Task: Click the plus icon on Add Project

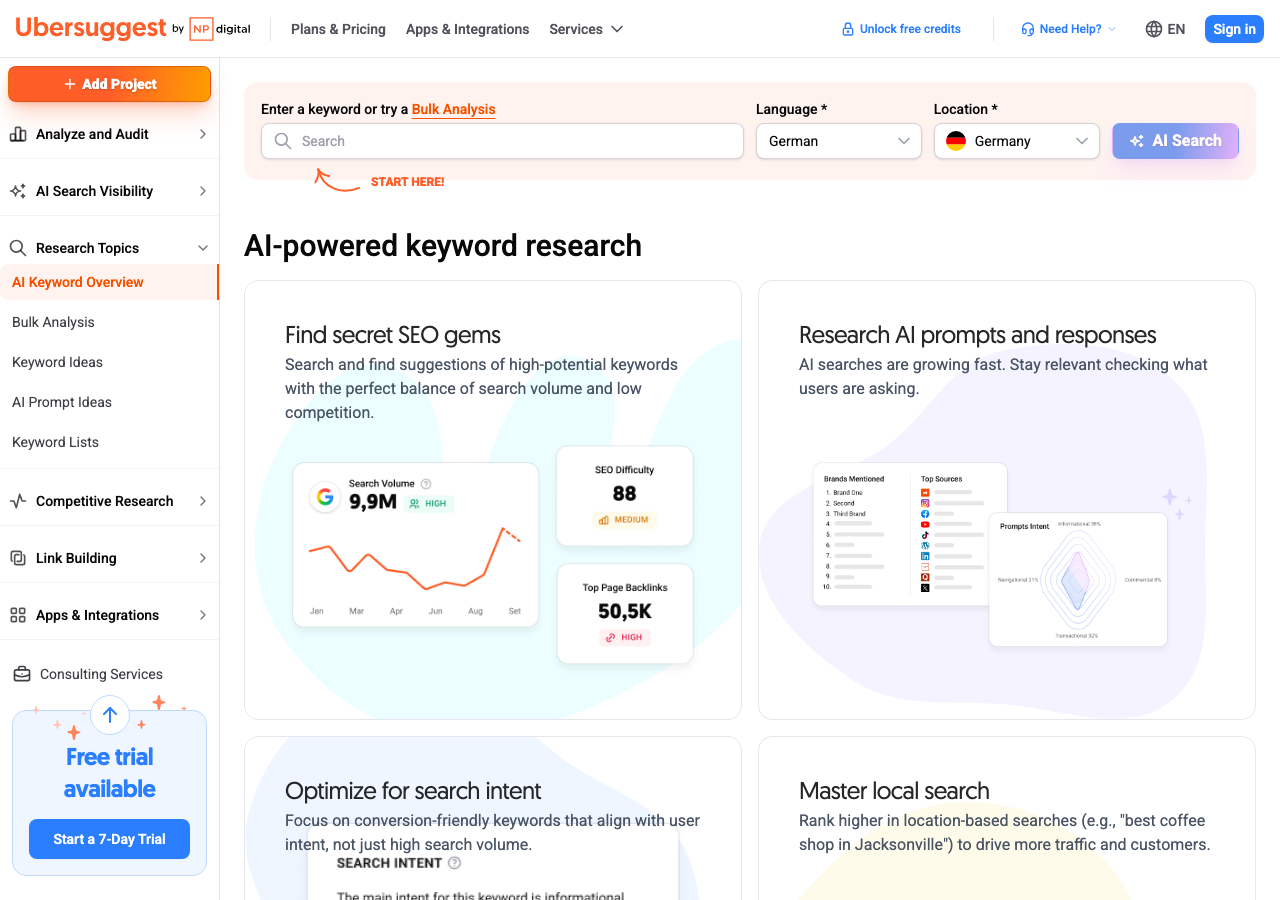Action: click(70, 84)
